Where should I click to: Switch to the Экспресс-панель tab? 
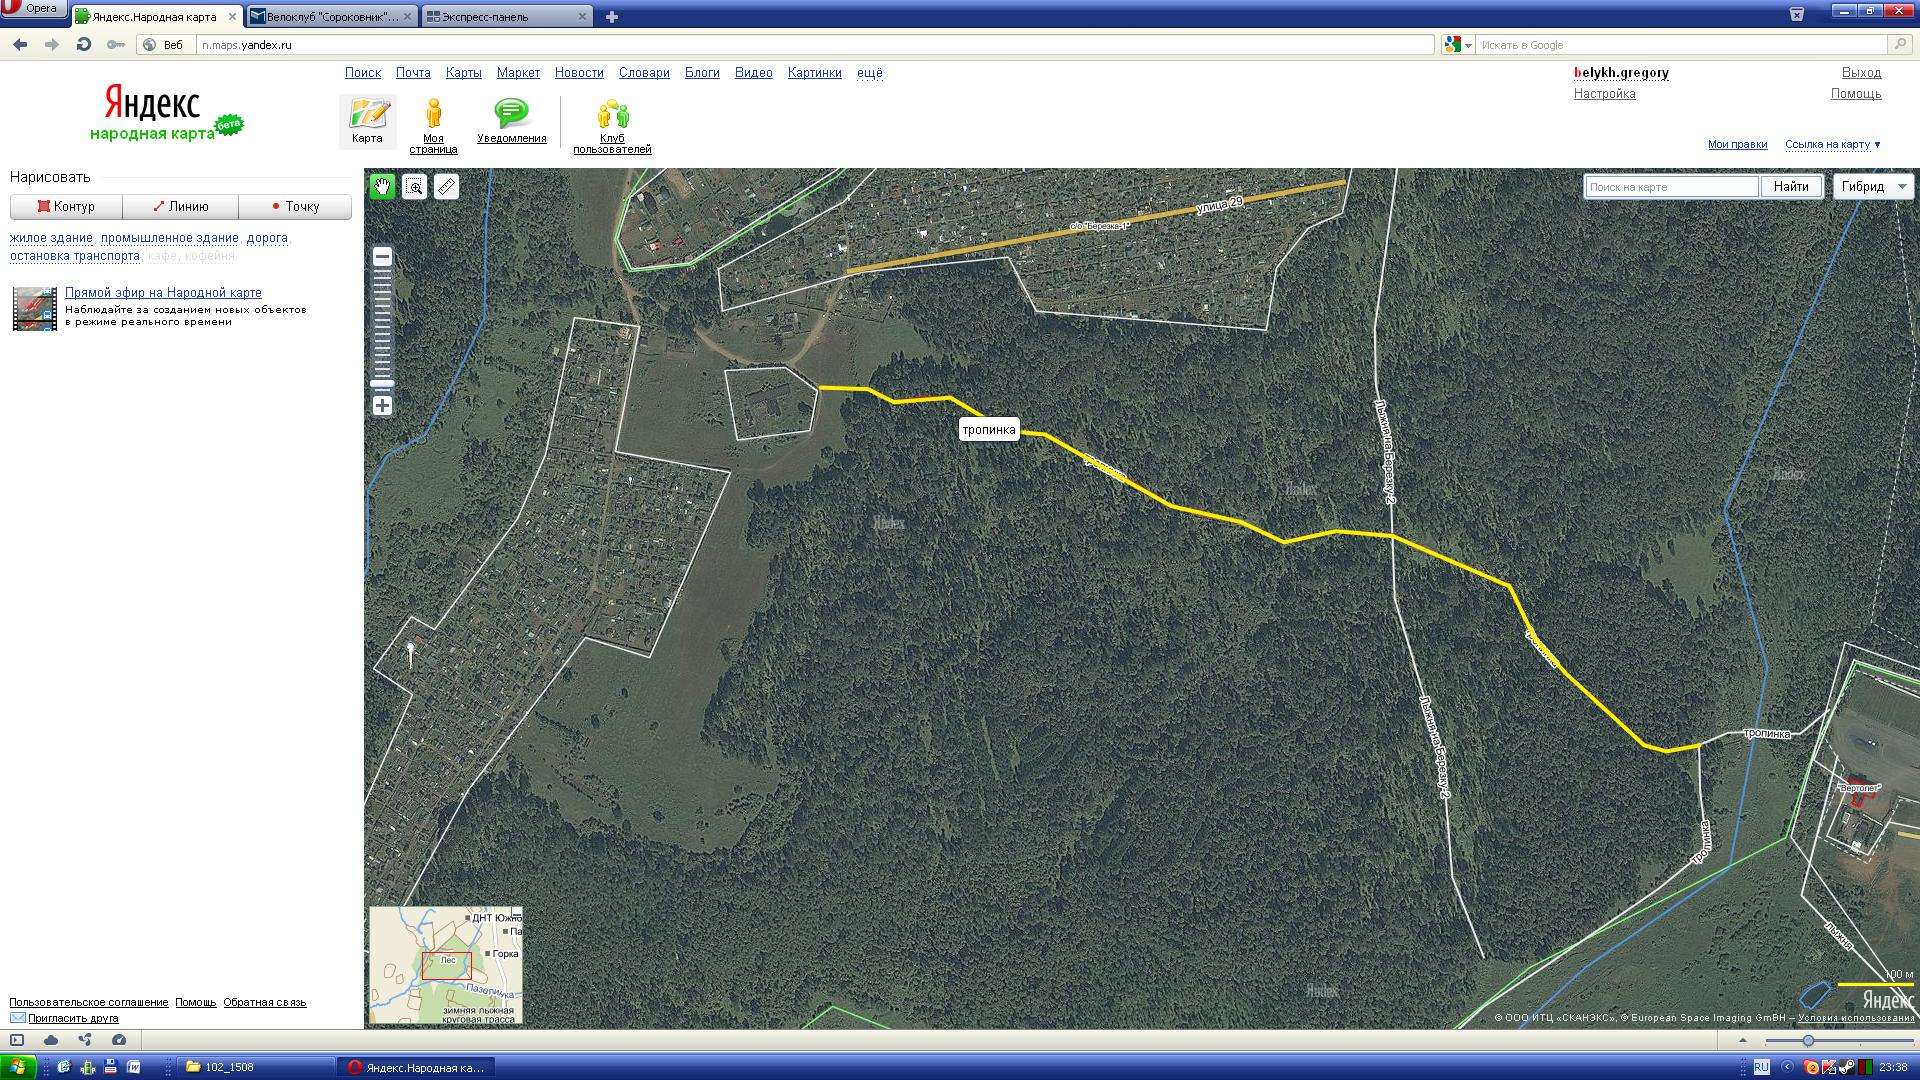506,16
